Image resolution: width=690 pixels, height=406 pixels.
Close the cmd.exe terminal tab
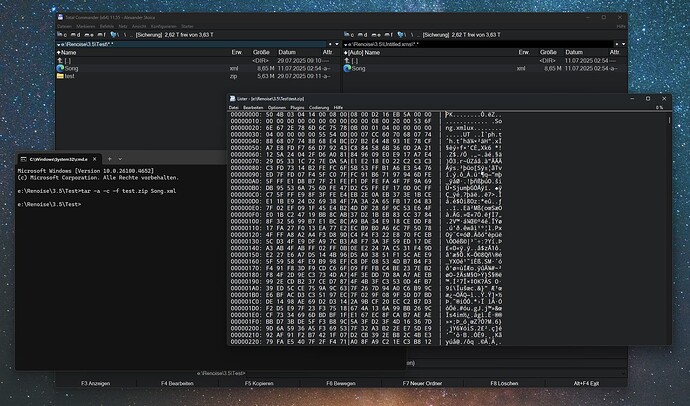95,159
